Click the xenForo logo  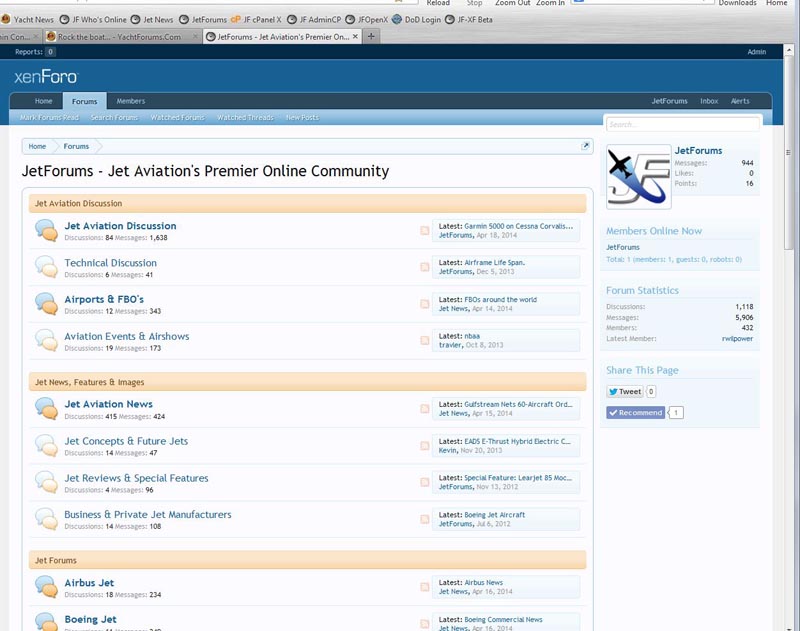46,77
